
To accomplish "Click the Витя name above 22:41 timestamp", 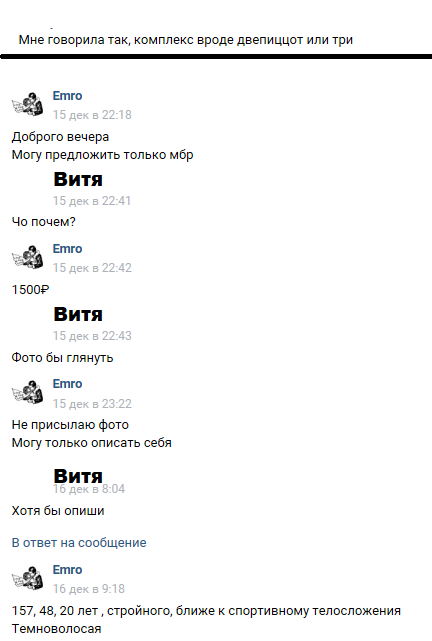I will click(78, 179).
